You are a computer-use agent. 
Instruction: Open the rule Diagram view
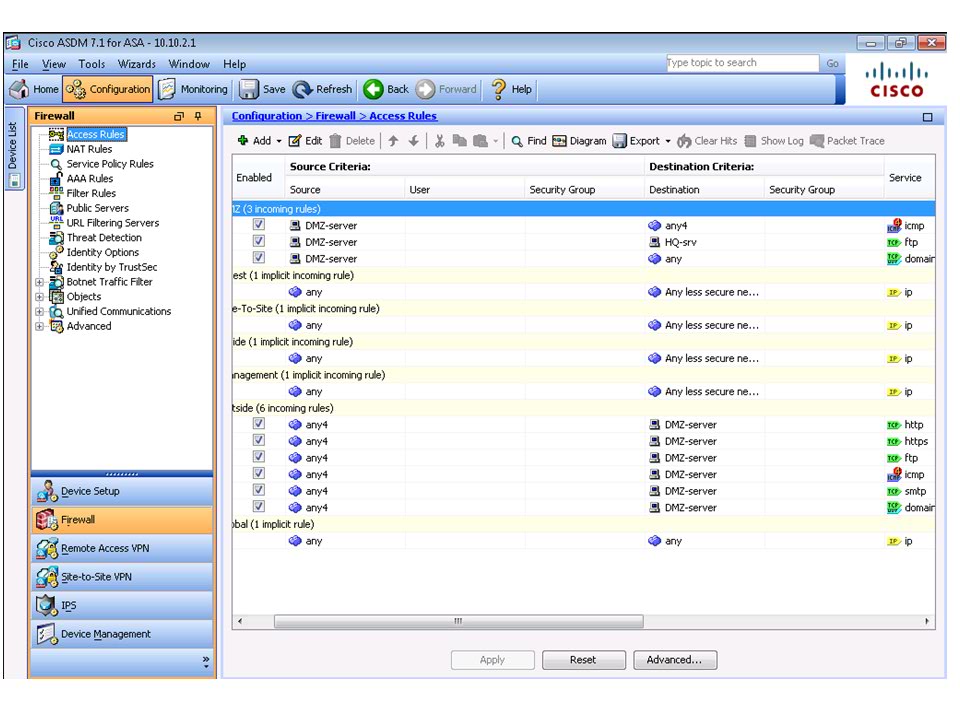(x=580, y=141)
